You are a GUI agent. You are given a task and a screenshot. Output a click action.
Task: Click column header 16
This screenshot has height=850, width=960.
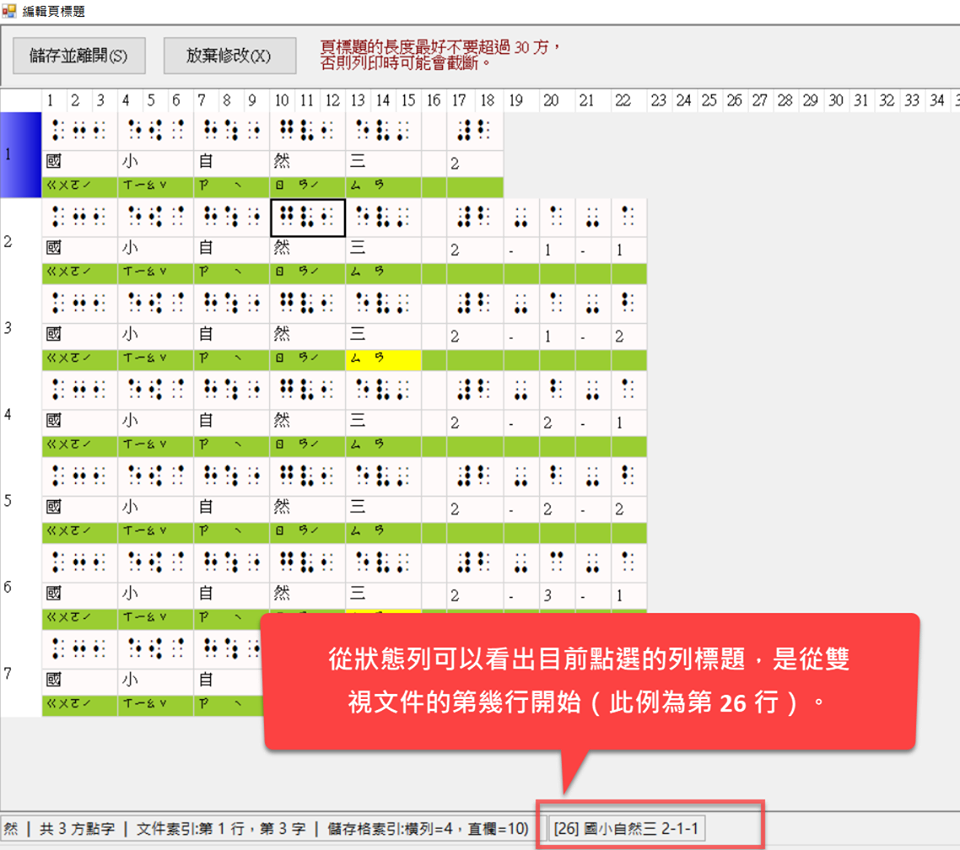(x=433, y=100)
